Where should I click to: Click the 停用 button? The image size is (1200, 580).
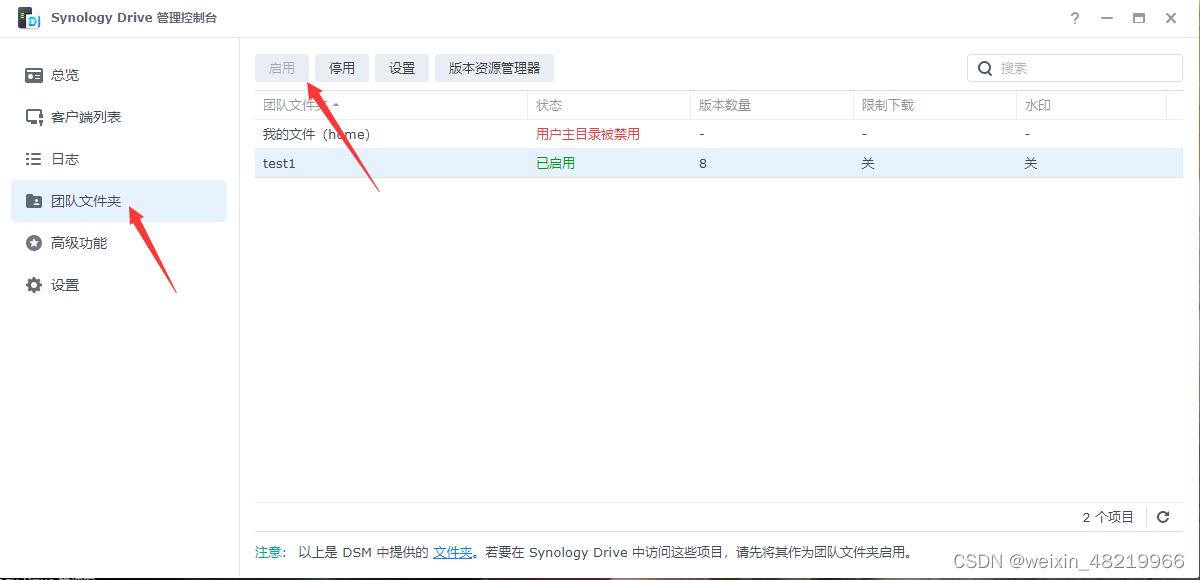(x=342, y=68)
